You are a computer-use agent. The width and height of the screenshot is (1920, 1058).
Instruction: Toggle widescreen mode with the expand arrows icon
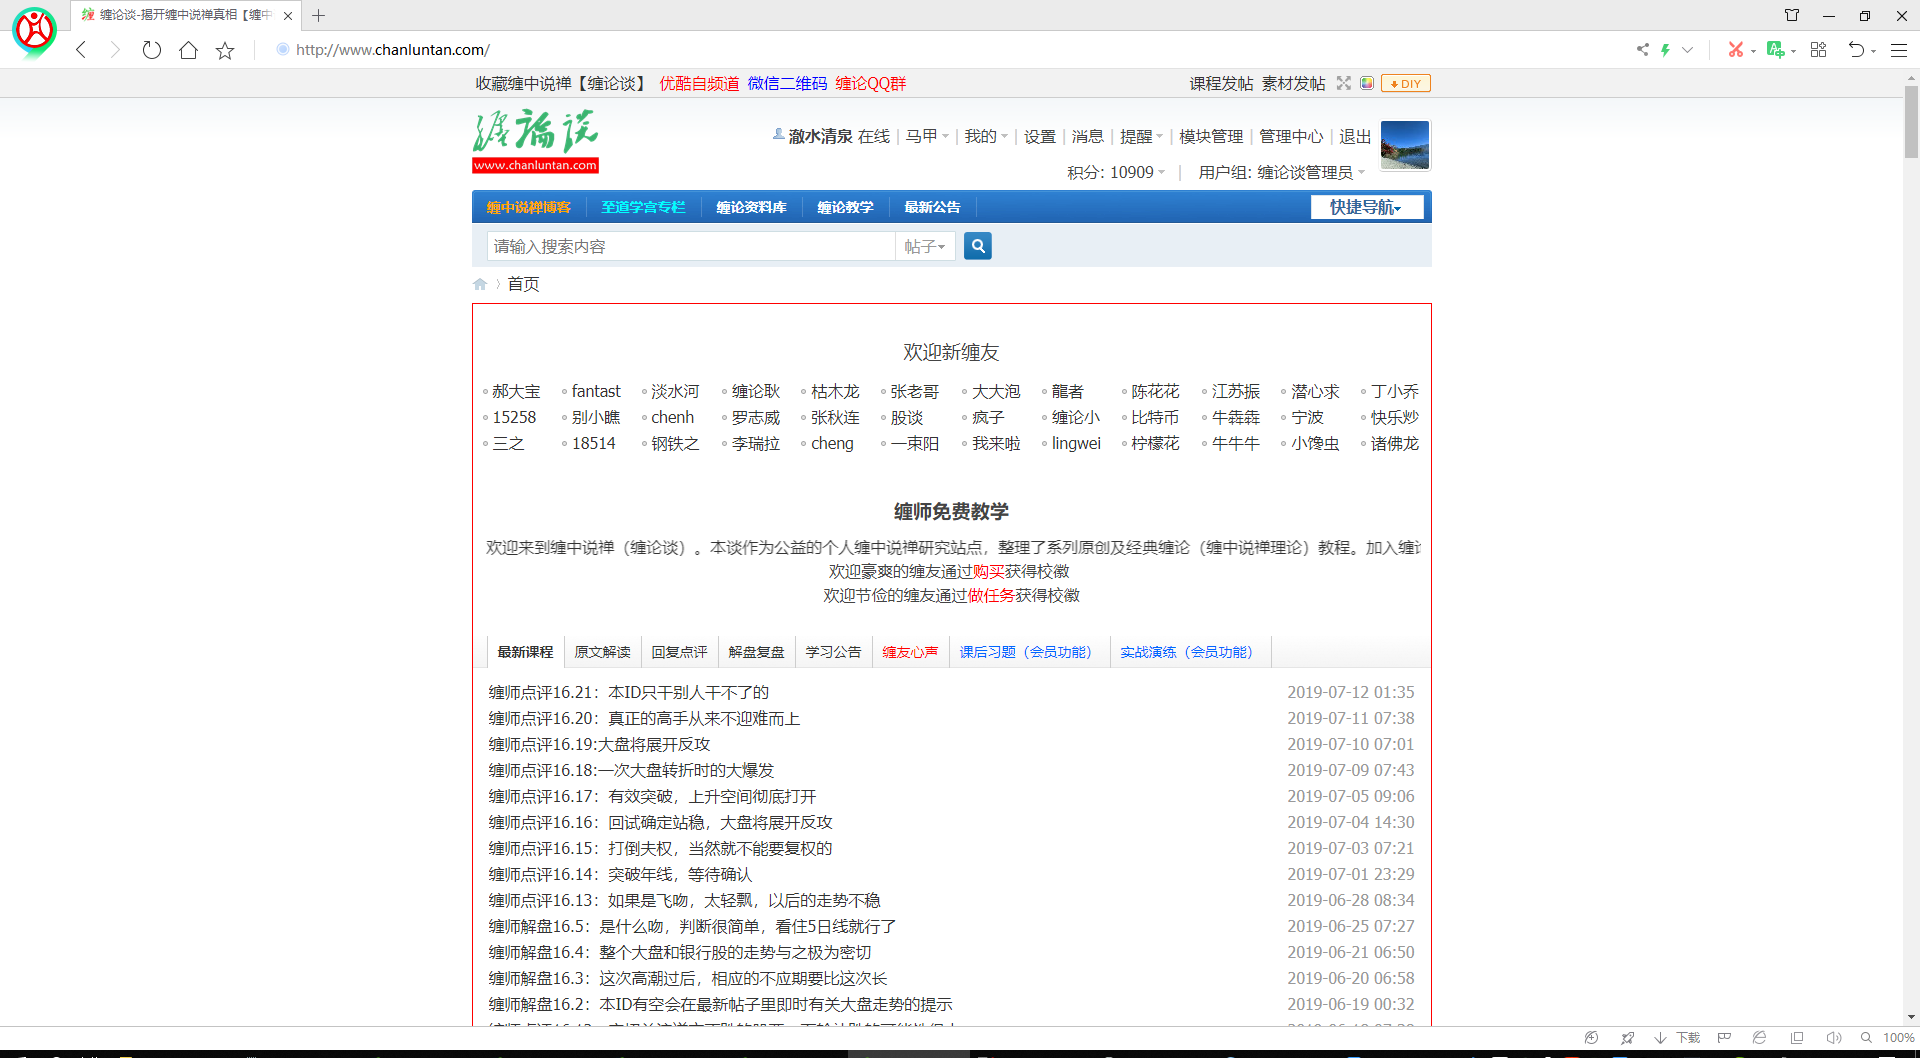tap(1344, 83)
